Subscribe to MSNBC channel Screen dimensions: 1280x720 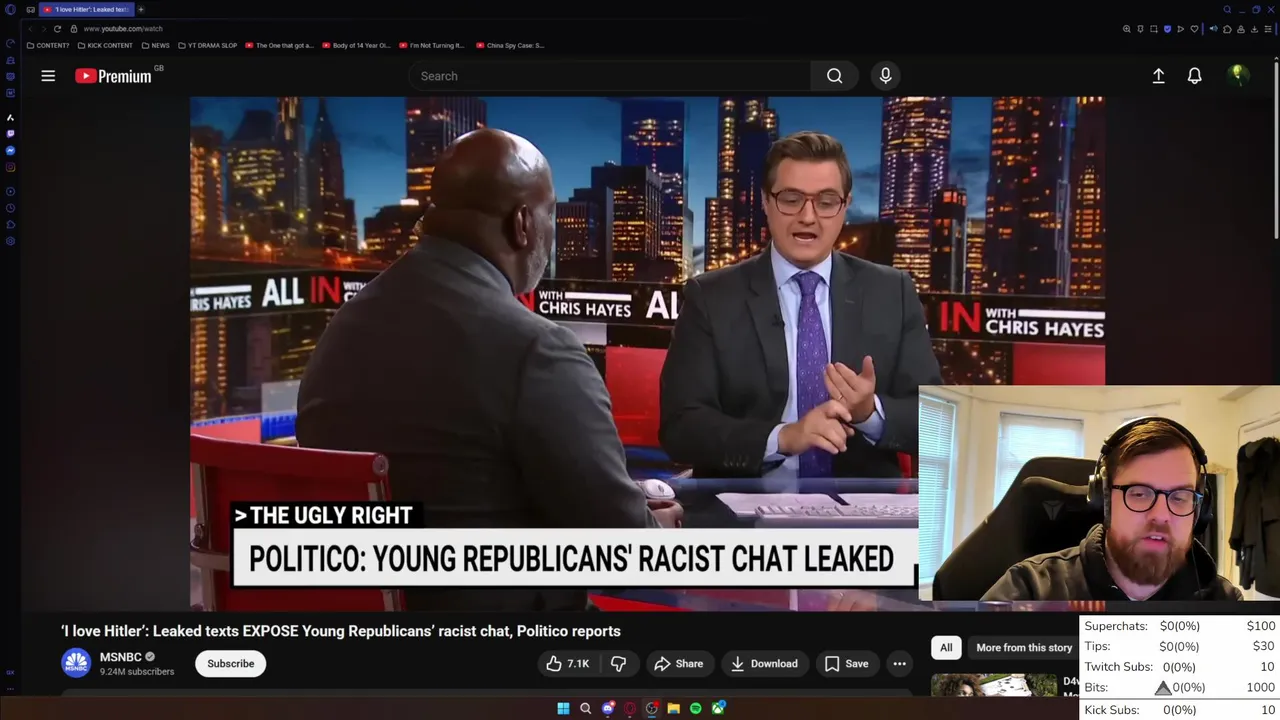pyautogui.click(x=230, y=663)
